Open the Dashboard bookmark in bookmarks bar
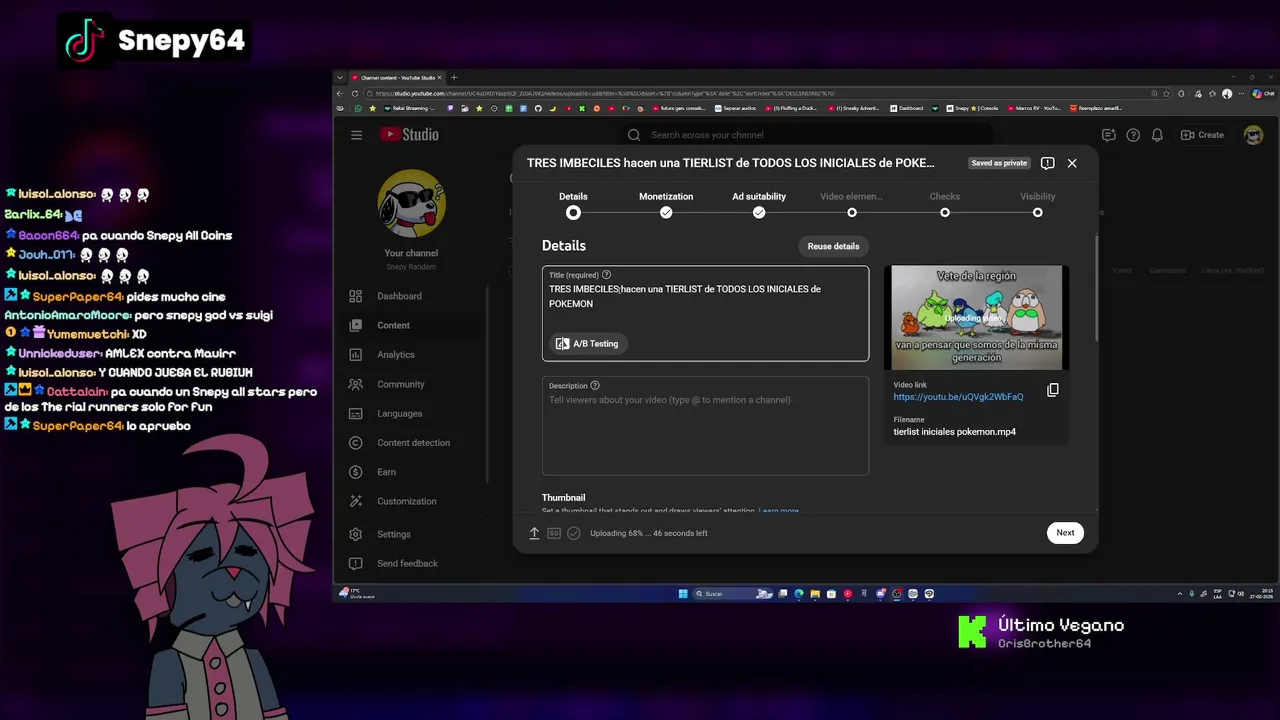Screen dimensions: 1280x720 (907, 108)
